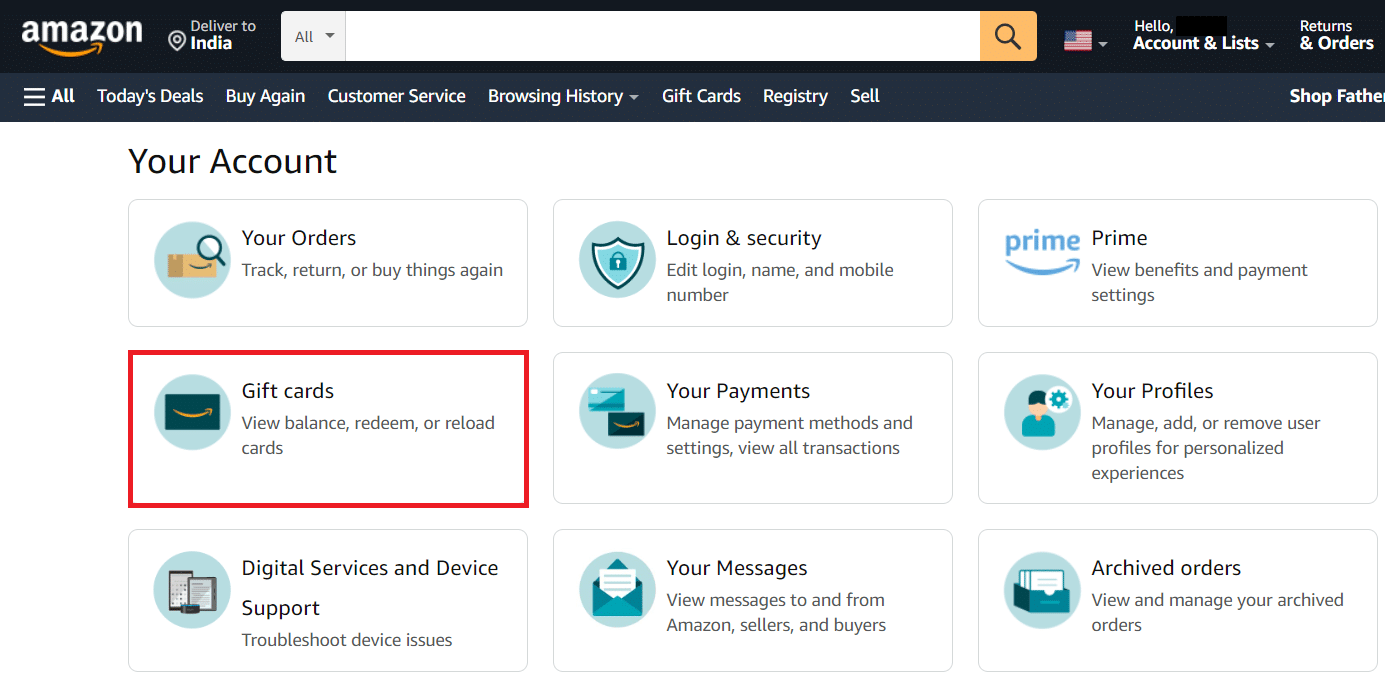The height and width of the screenshot is (675, 1385).
Task: Click Sell in navigation bar
Action: 865,96
